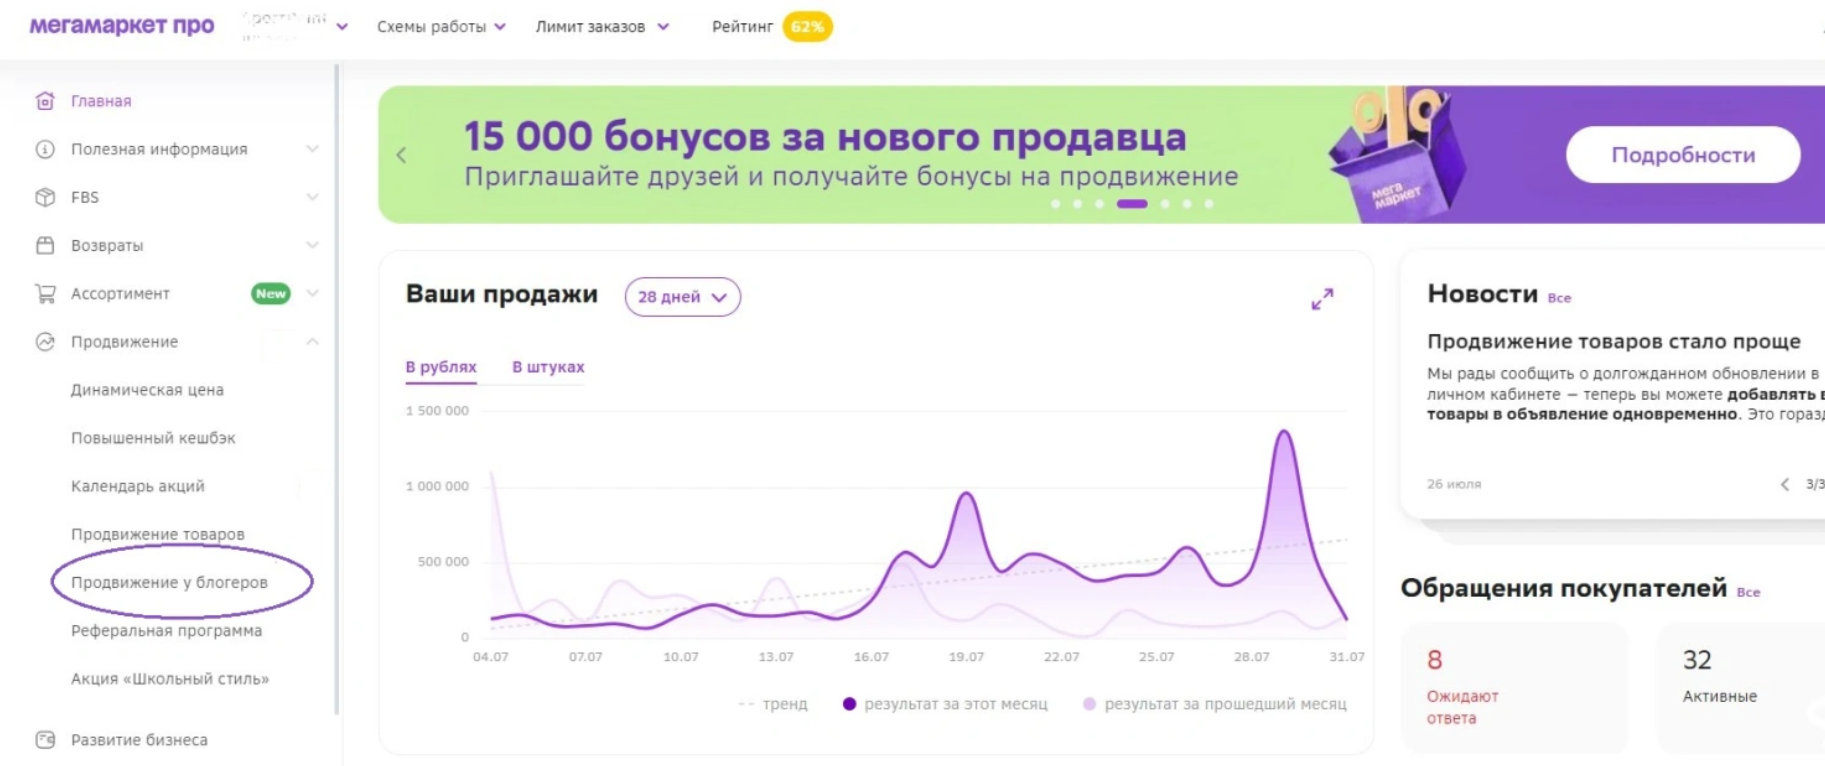Open Акция «Школьный стиль» menu item

170,679
